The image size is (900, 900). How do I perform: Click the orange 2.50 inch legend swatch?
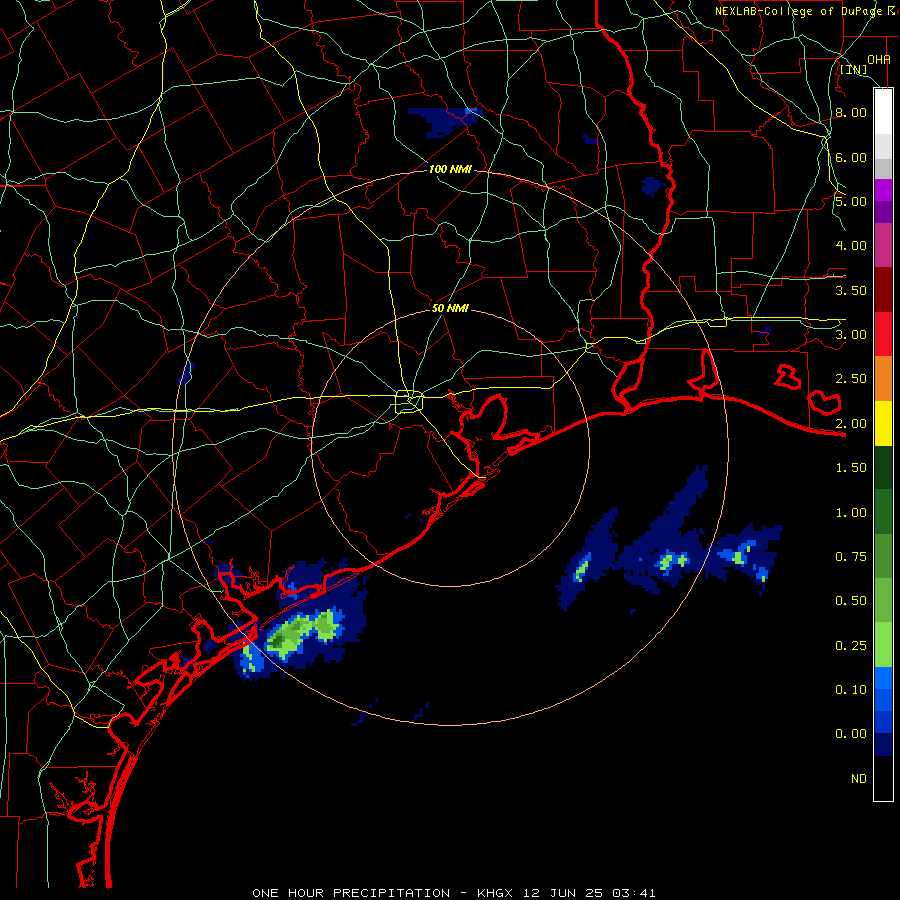tap(883, 379)
